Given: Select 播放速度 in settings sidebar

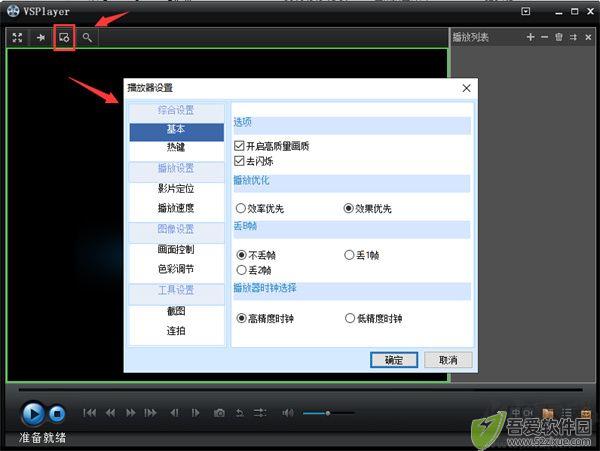Looking at the screenshot, I should (176, 208).
